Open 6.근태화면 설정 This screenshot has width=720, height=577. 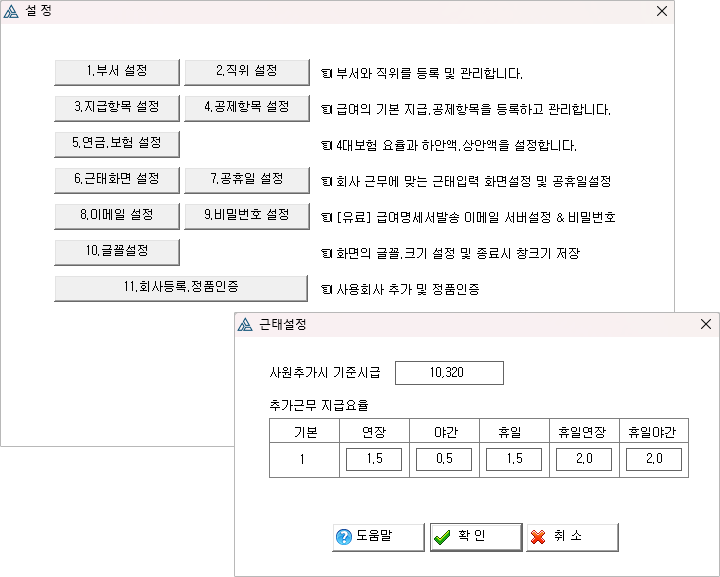pos(117,180)
